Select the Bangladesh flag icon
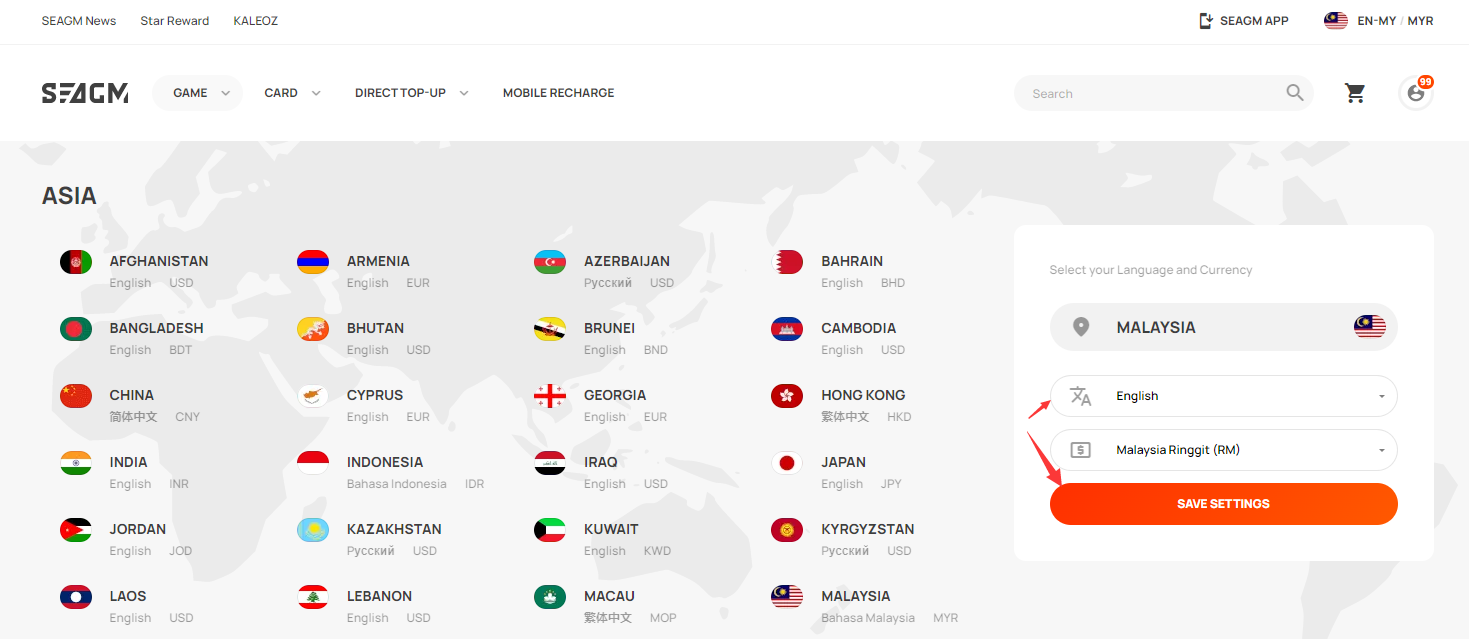Image resolution: width=1469 pixels, height=639 pixels. (x=76, y=329)
